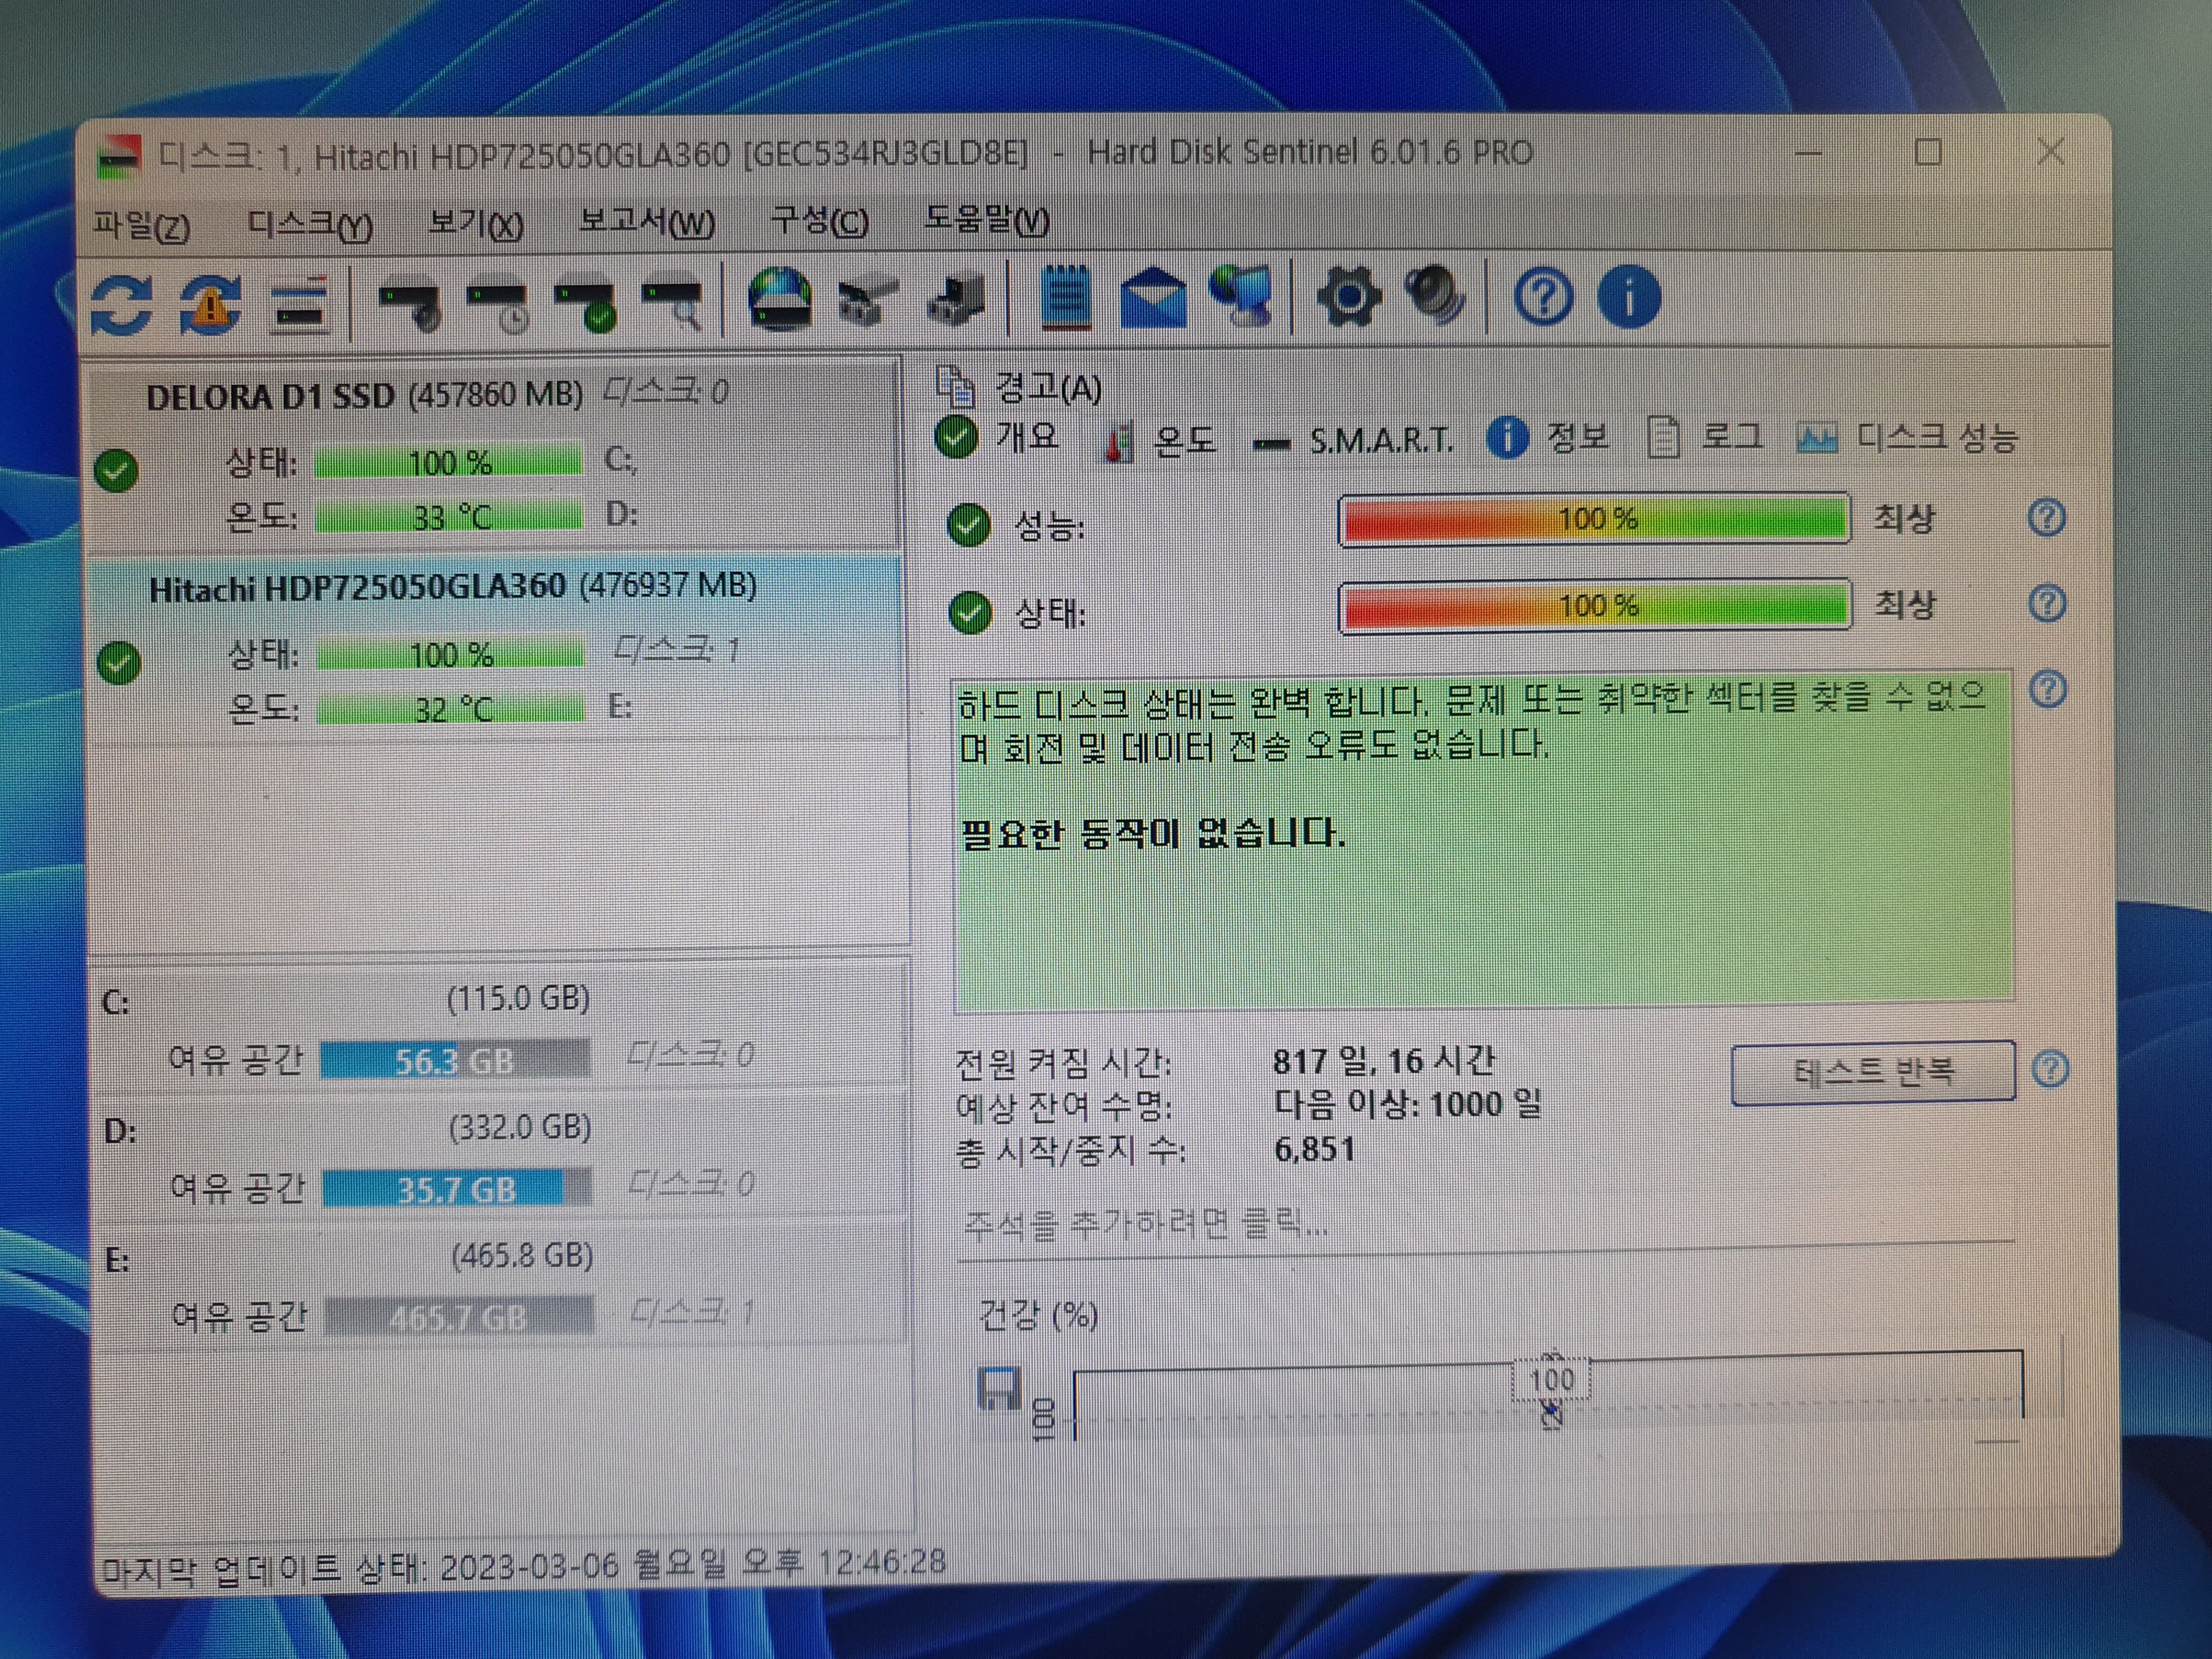This screenshot has width=2212, height=1659.
Task: Click the networked monitors toolbar icon
Action: click(x=1240, y=296)
